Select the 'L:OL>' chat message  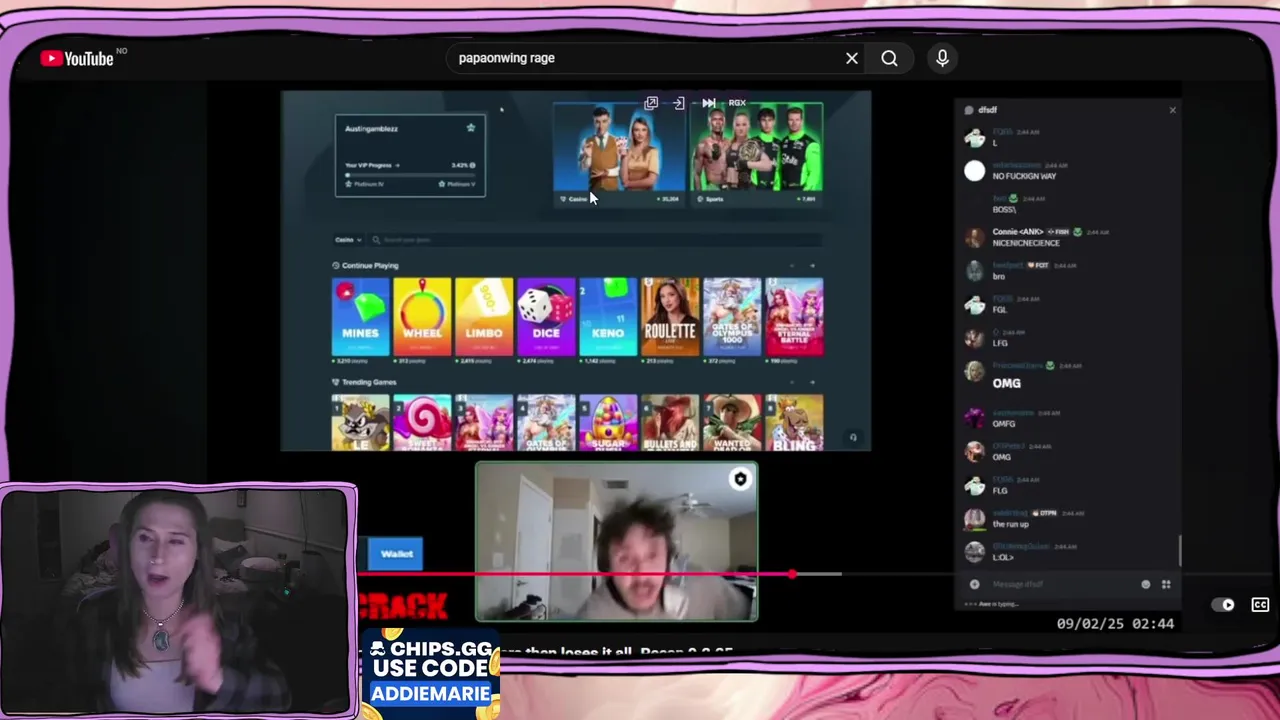coord(1003,557)
